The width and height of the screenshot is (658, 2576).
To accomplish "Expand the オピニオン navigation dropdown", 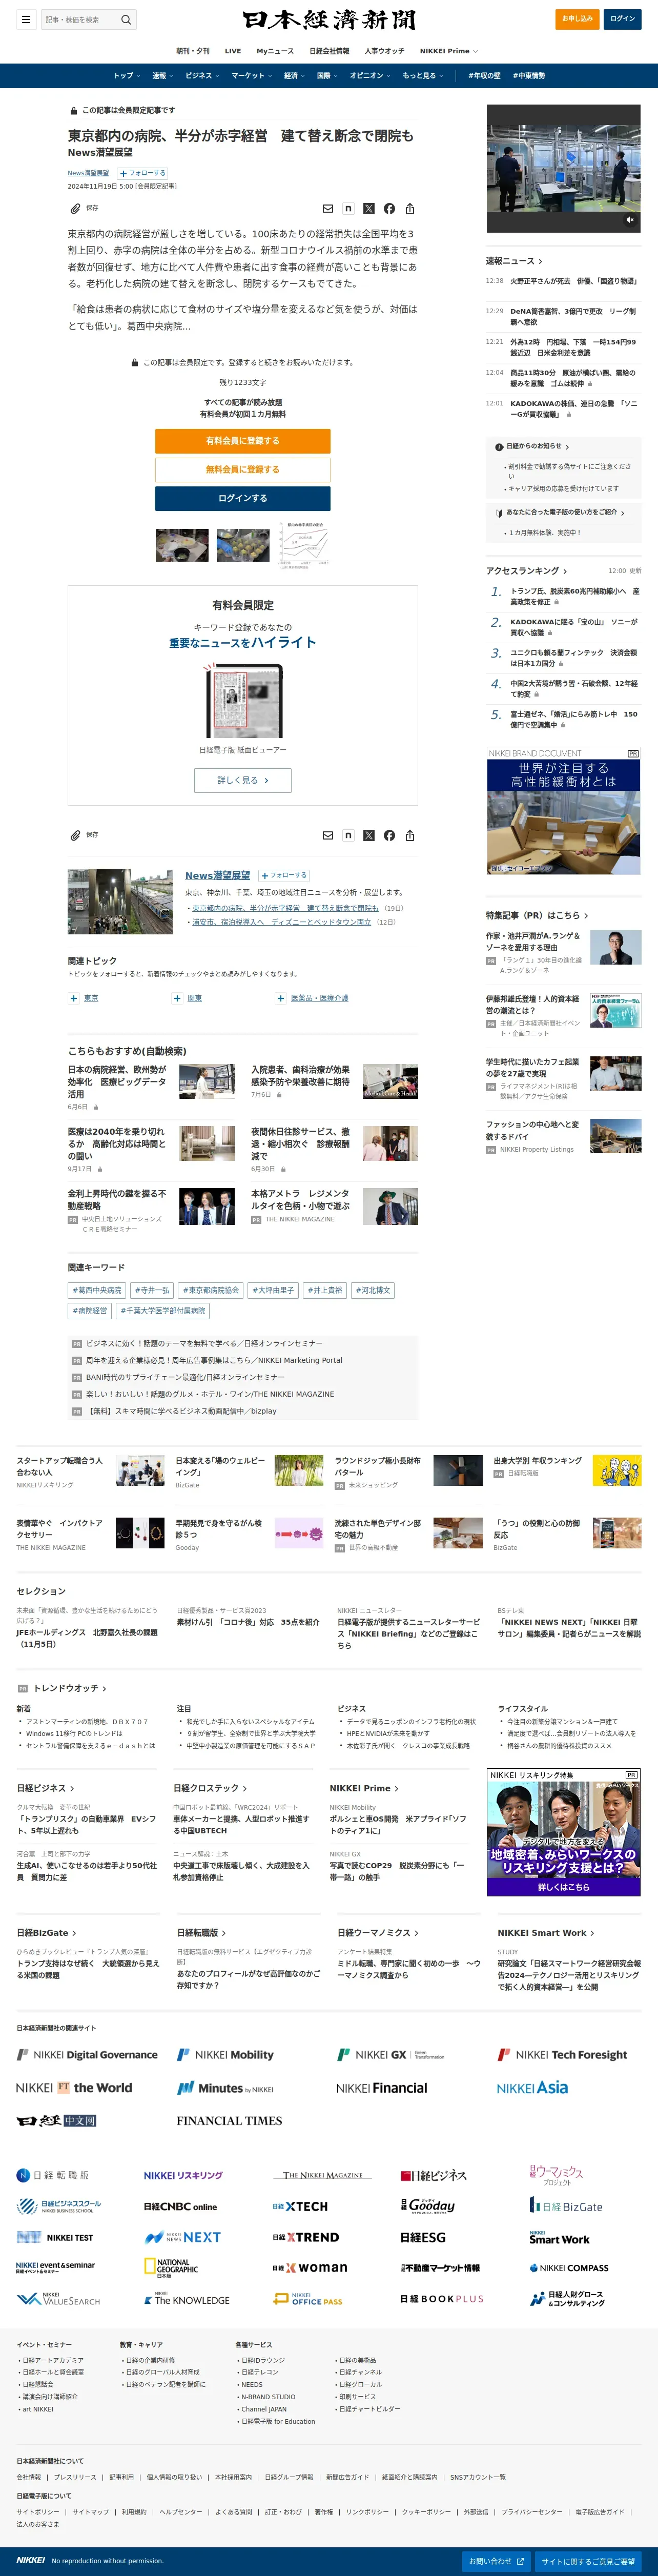I will pyautogui.click(x=370, y=76).
